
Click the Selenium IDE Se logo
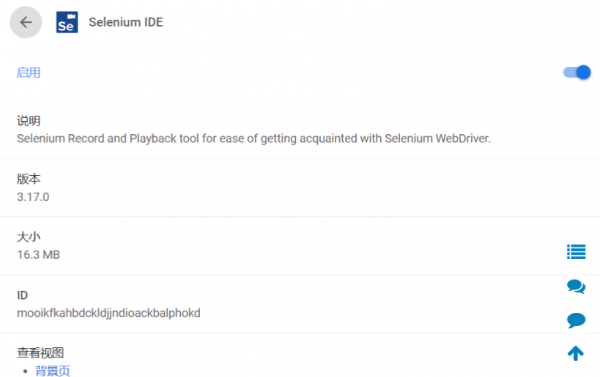tap(67, 22)
